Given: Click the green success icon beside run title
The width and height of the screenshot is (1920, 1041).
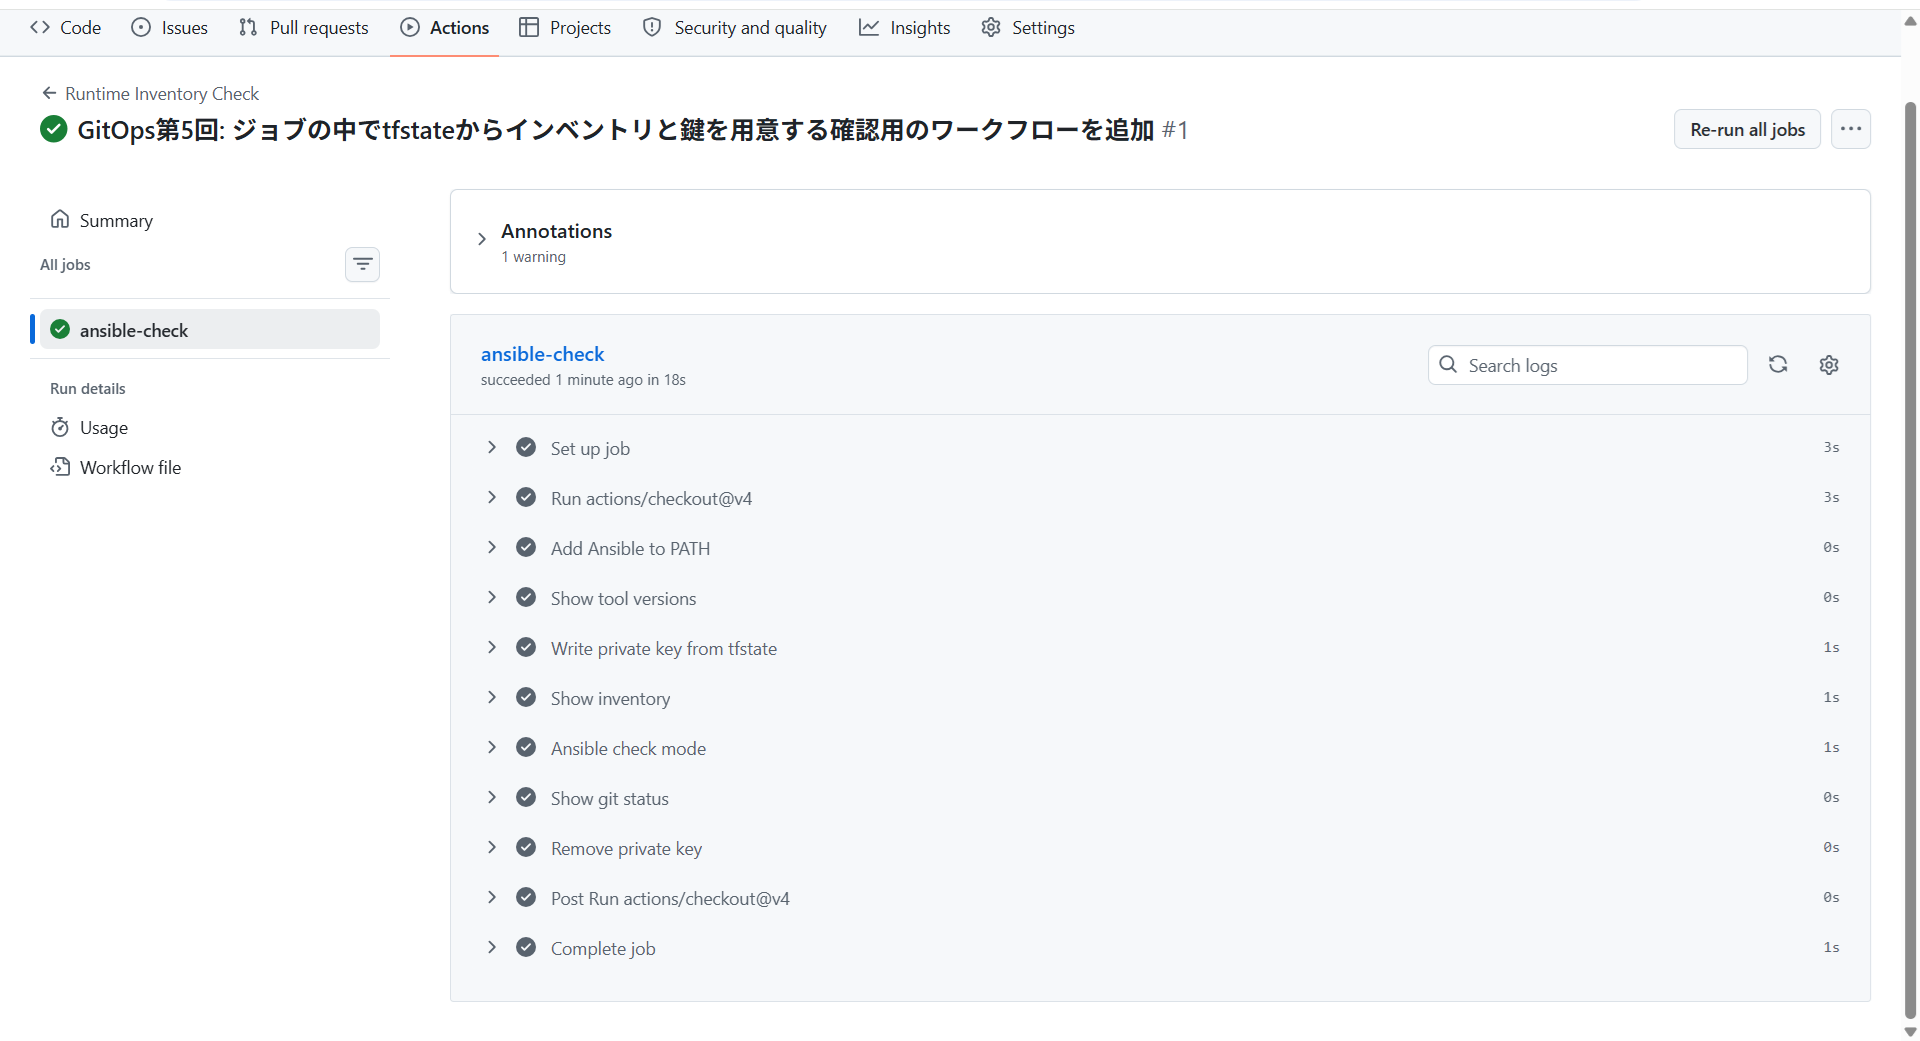Looking at the screenshot, I should tap(54, 130).
